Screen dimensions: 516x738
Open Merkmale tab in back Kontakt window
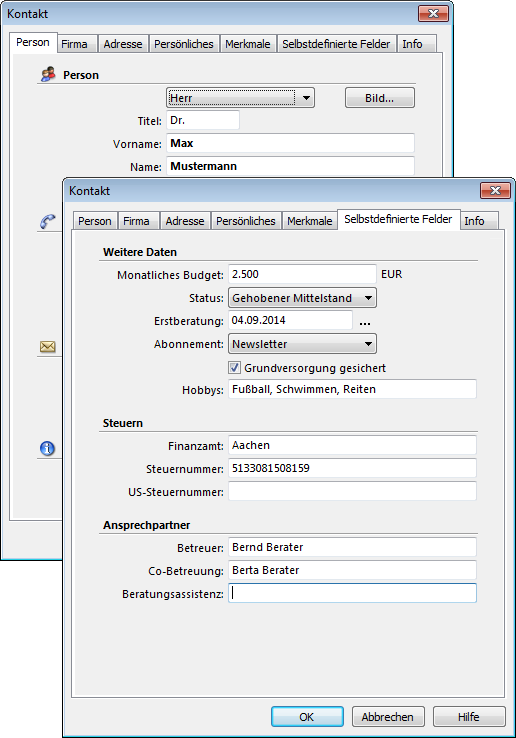click(248, 44)
